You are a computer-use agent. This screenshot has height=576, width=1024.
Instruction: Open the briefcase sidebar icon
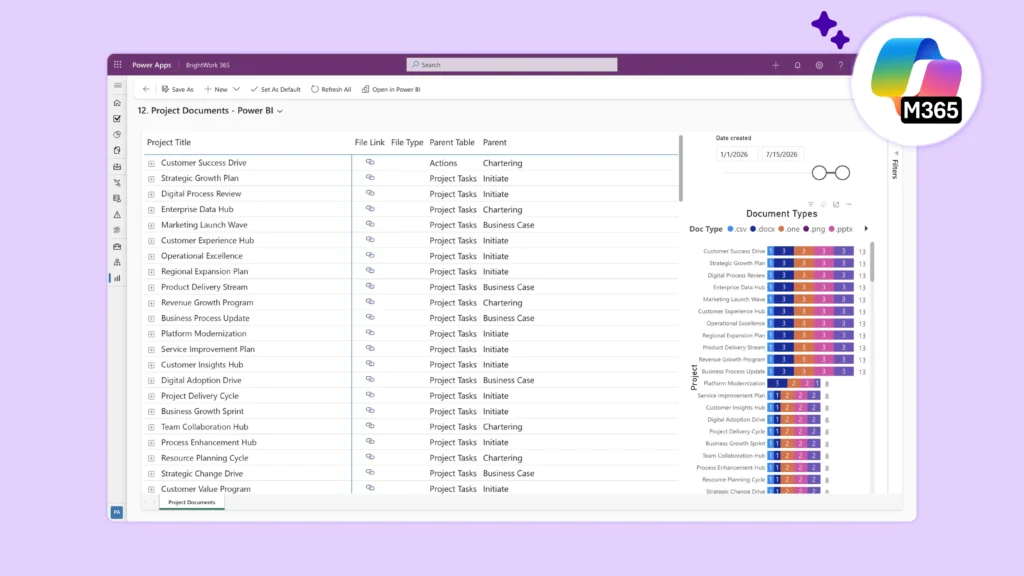[118, 246]
